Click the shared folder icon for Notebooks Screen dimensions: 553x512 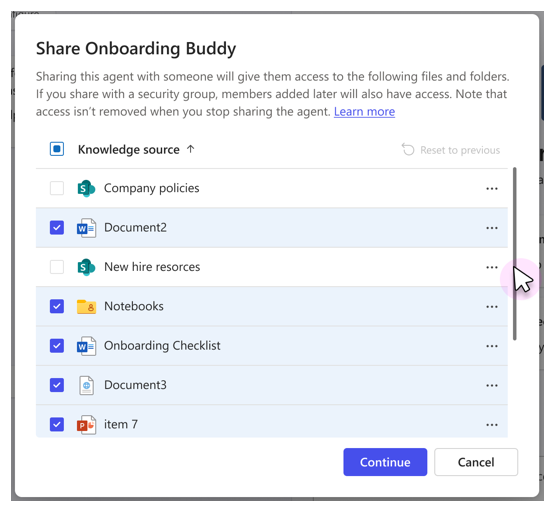tap(86, 306)
